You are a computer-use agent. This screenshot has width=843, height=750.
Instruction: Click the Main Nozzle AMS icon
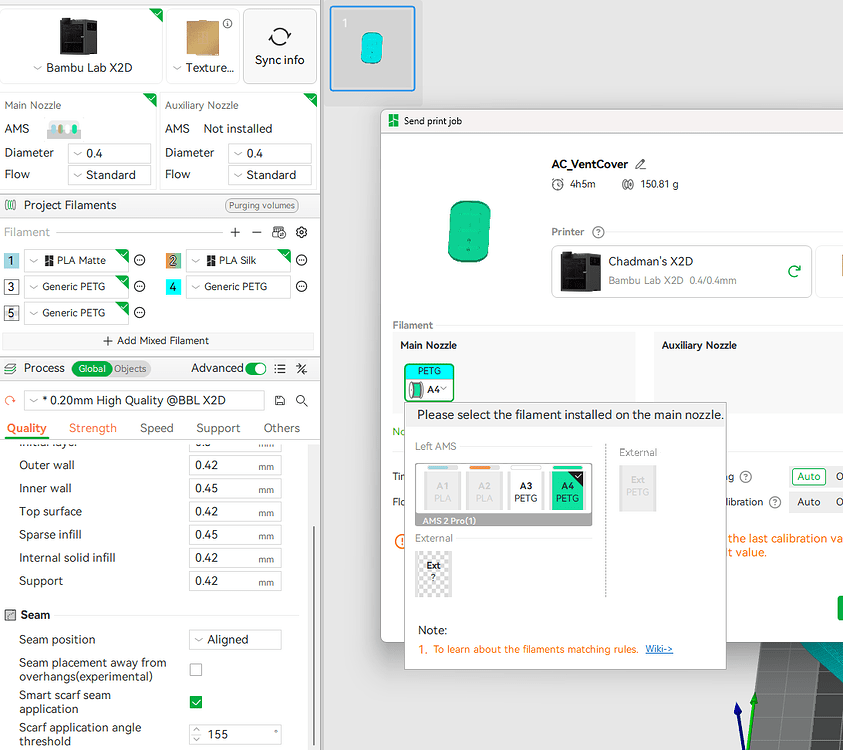coord(64,129)
